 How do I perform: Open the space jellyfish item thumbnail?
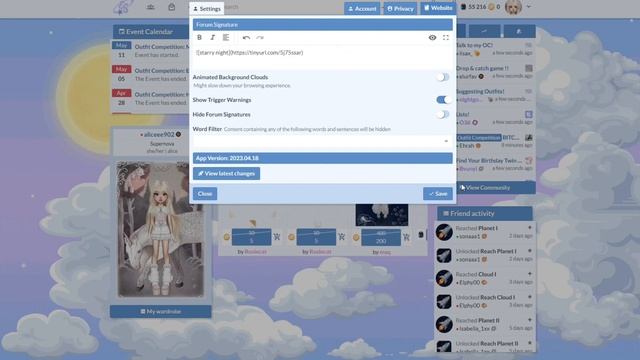coord(382,215)
